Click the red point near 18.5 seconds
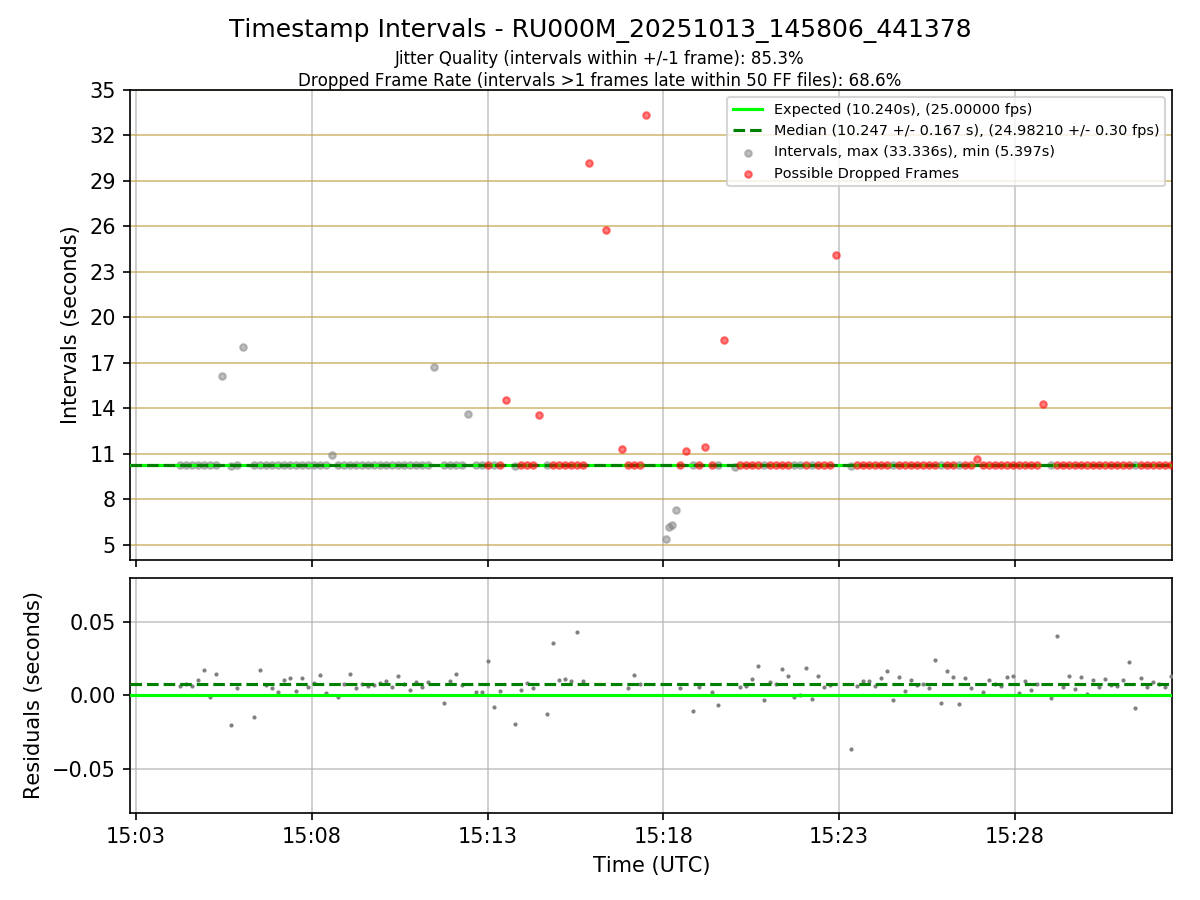The image size is (1200, 900). click(724, 340)
